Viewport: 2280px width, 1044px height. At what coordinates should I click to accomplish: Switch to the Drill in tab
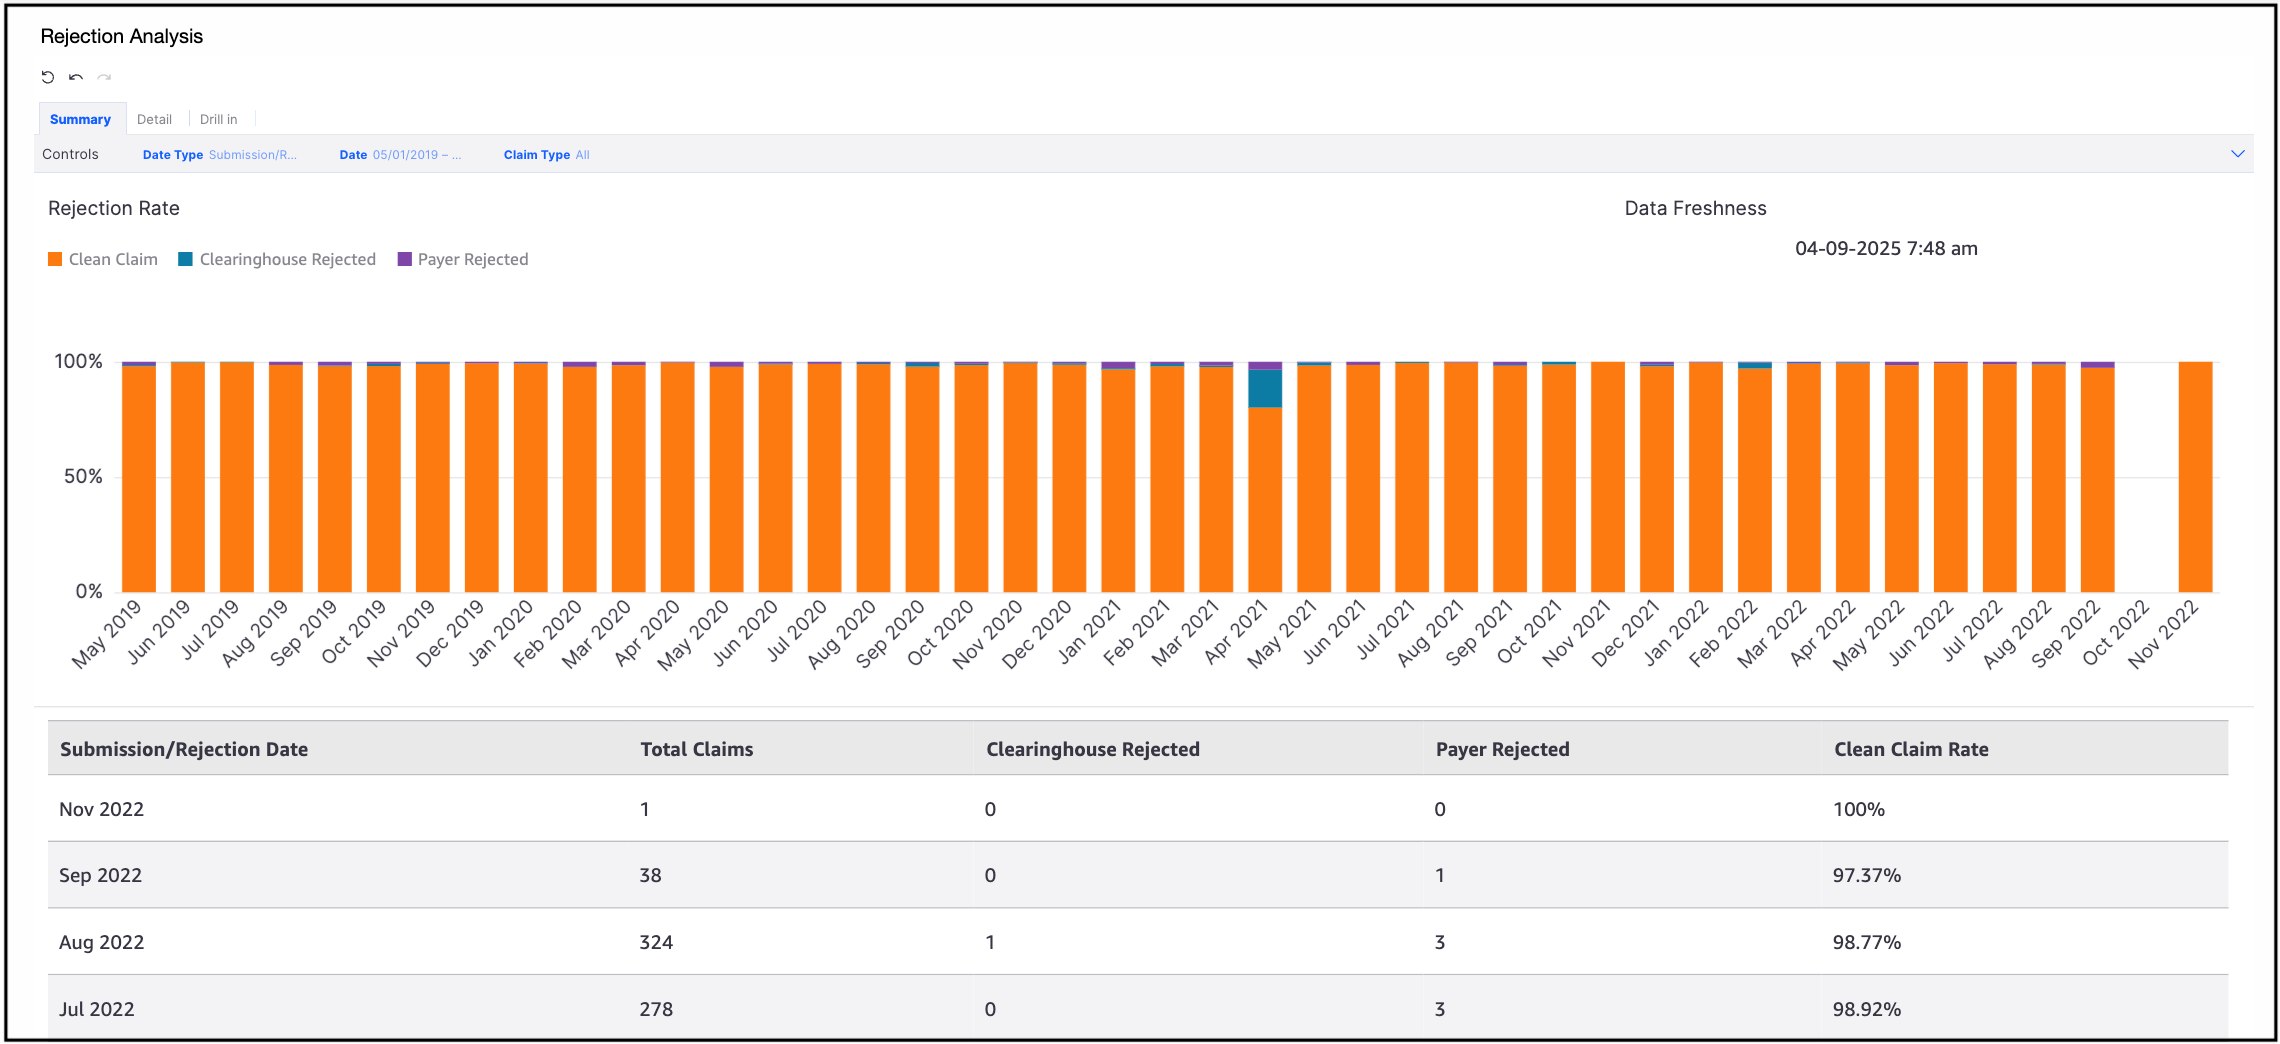(219, 119)
